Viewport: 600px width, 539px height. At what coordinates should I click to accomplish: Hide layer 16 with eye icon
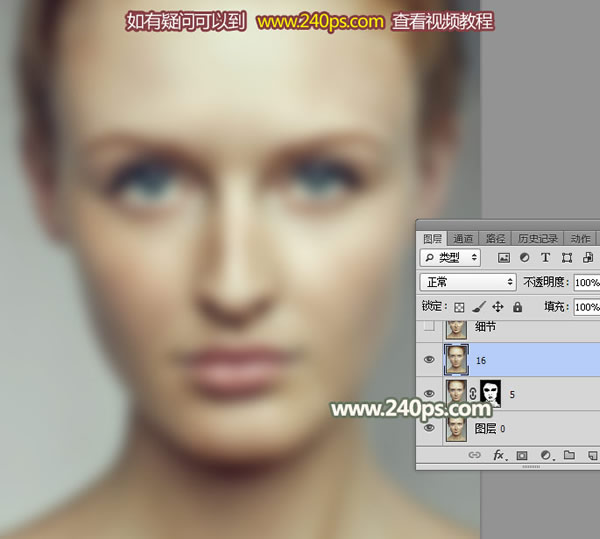(x=429, y=360)
